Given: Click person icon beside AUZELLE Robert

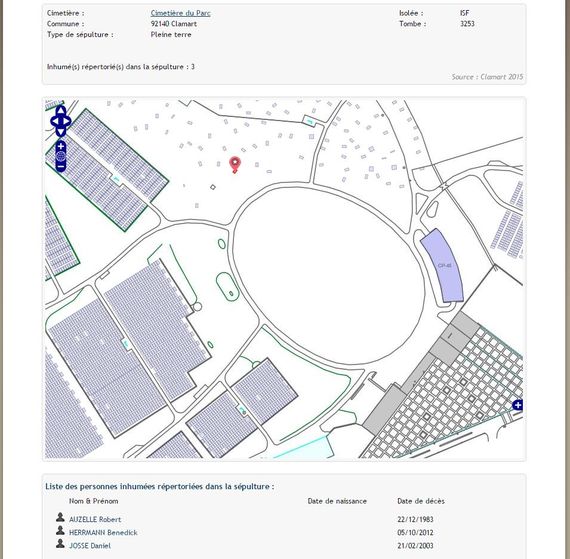Looking at the screenshot, I should 60,517.
